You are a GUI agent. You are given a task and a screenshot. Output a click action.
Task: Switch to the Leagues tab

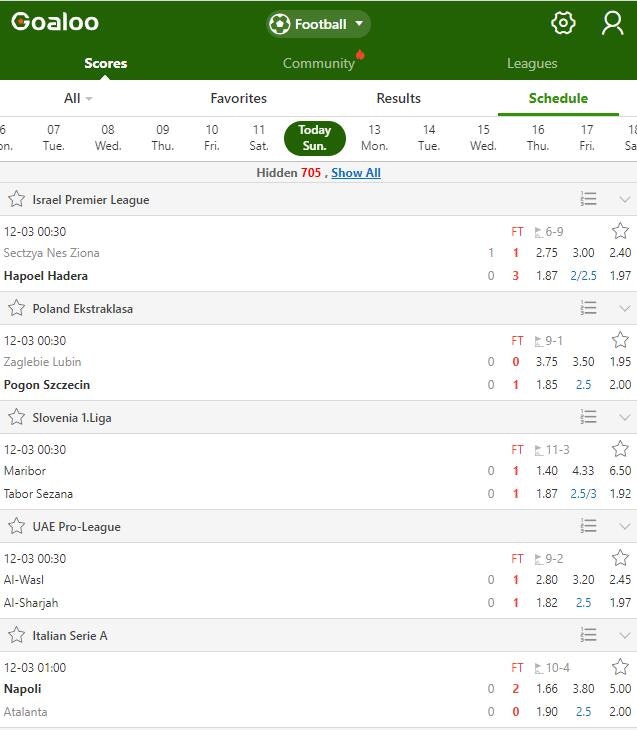tap(532, 63)
